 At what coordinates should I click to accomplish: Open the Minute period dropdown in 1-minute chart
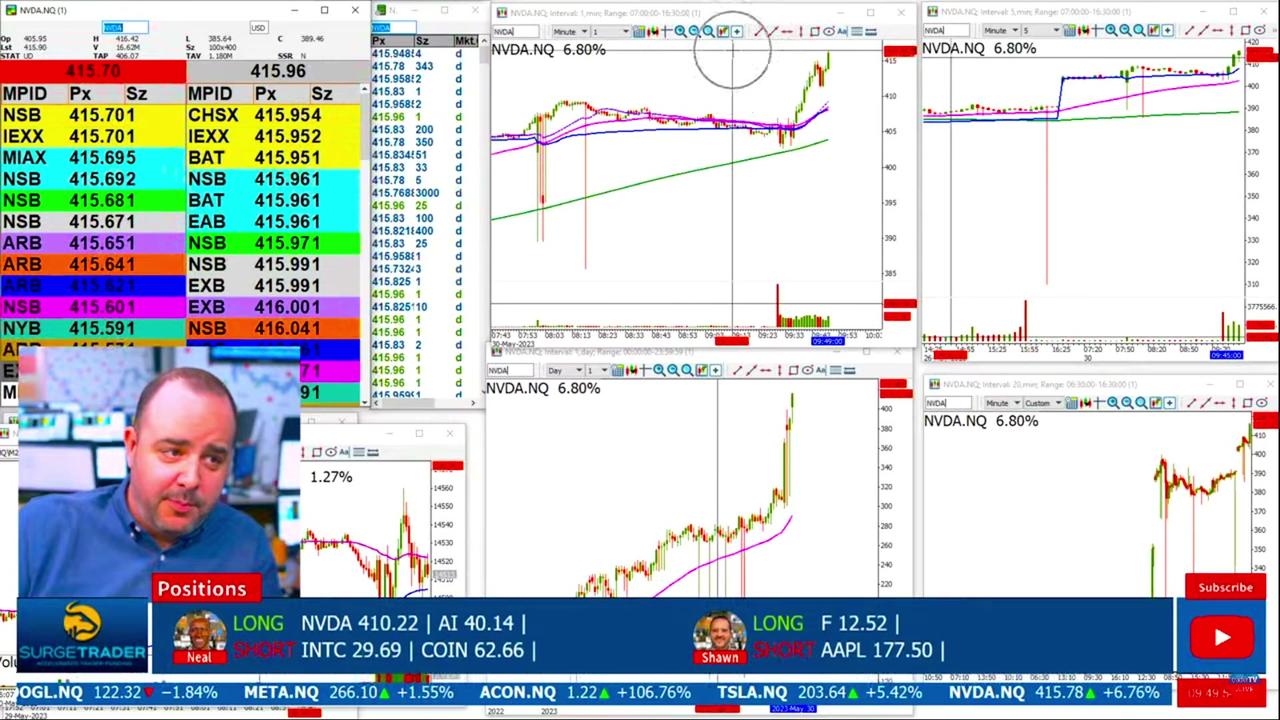click(570, 32)
